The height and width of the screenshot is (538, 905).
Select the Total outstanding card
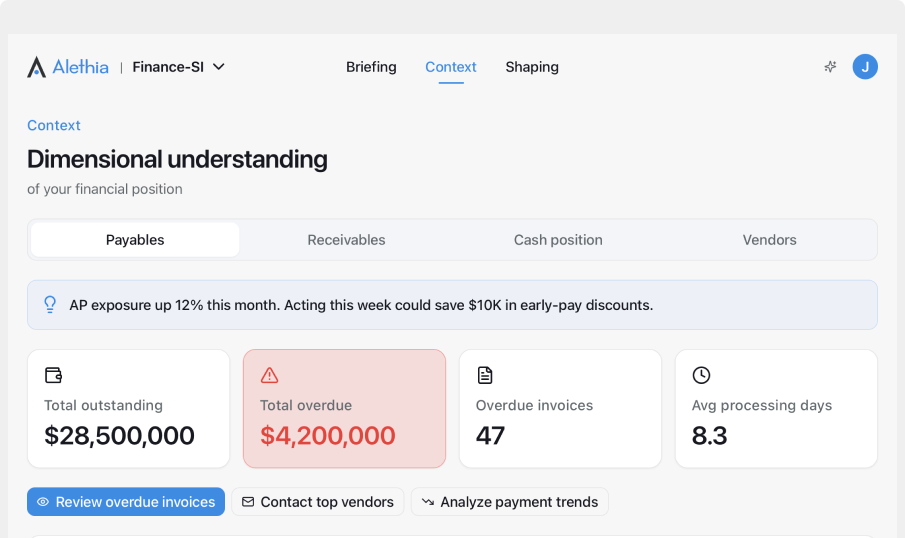pyautogui.click(x=129, y=409)
